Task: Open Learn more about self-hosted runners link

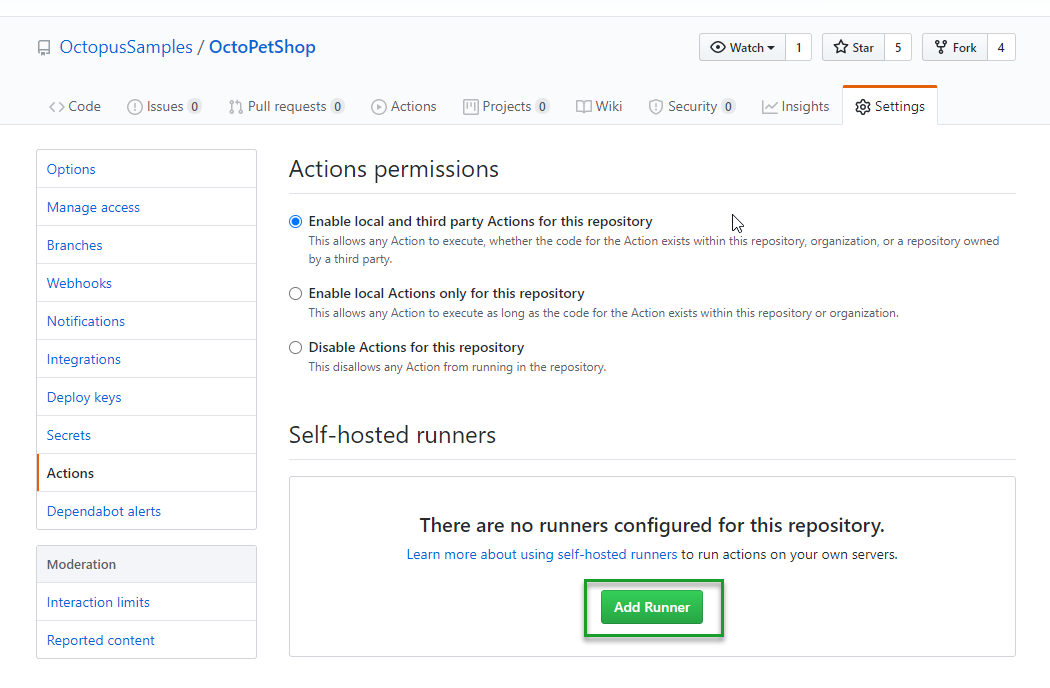Action: 542,554
